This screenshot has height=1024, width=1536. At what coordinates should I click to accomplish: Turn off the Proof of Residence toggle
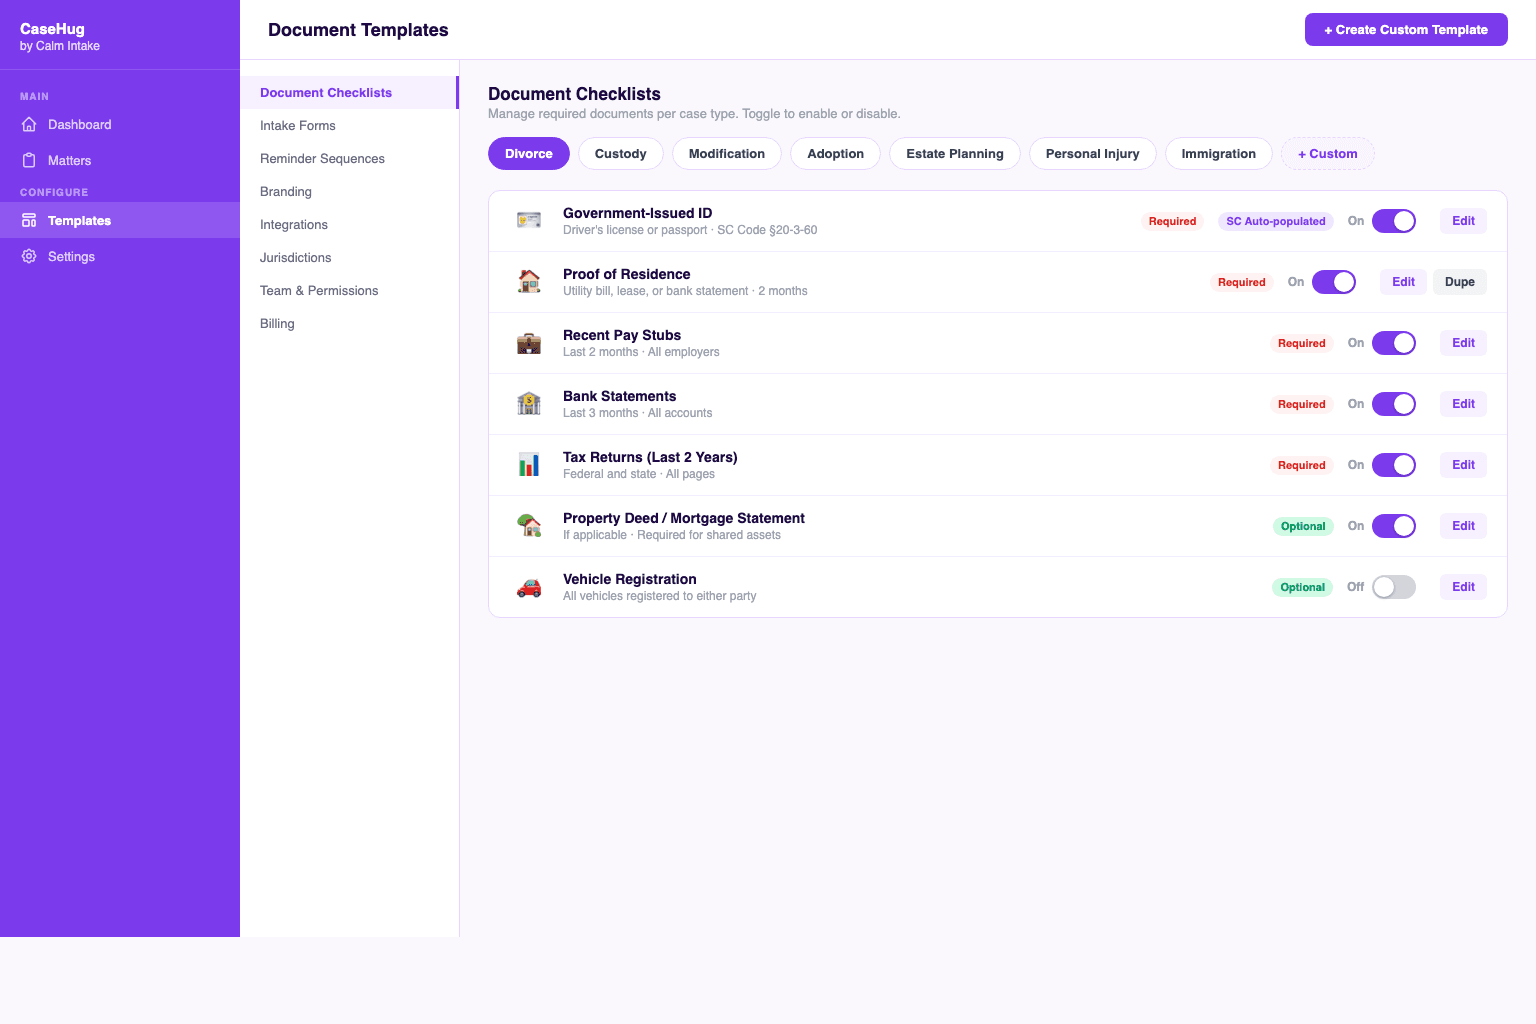[1333, 282]
